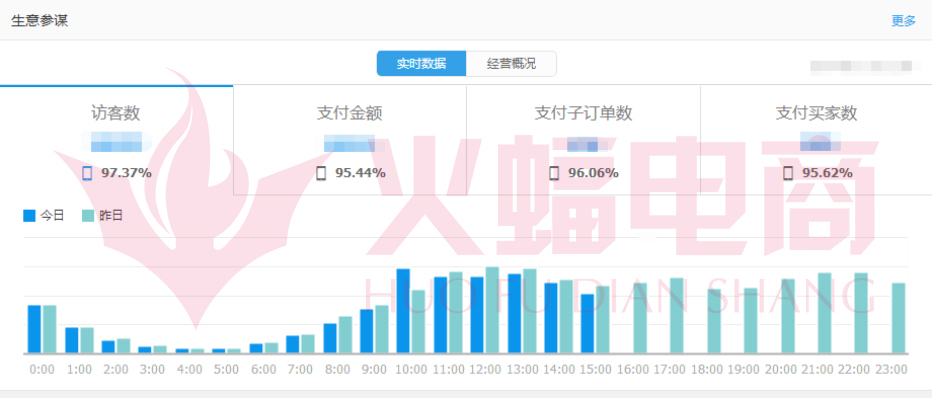Click yesterday's teal bar at 12:00
Screen dimensions: 932x398
(492, 310)
